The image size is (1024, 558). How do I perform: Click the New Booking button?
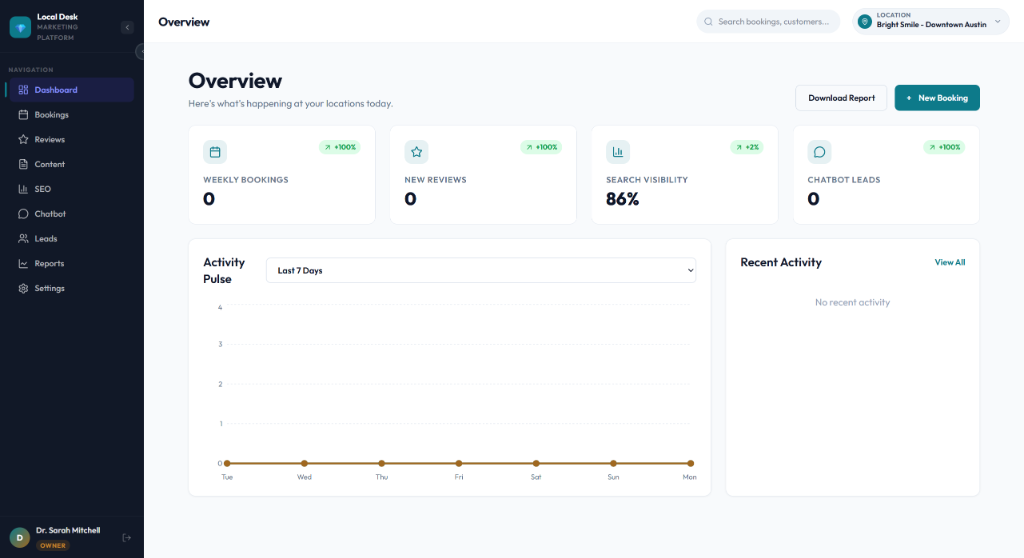[x=937, y=98]
